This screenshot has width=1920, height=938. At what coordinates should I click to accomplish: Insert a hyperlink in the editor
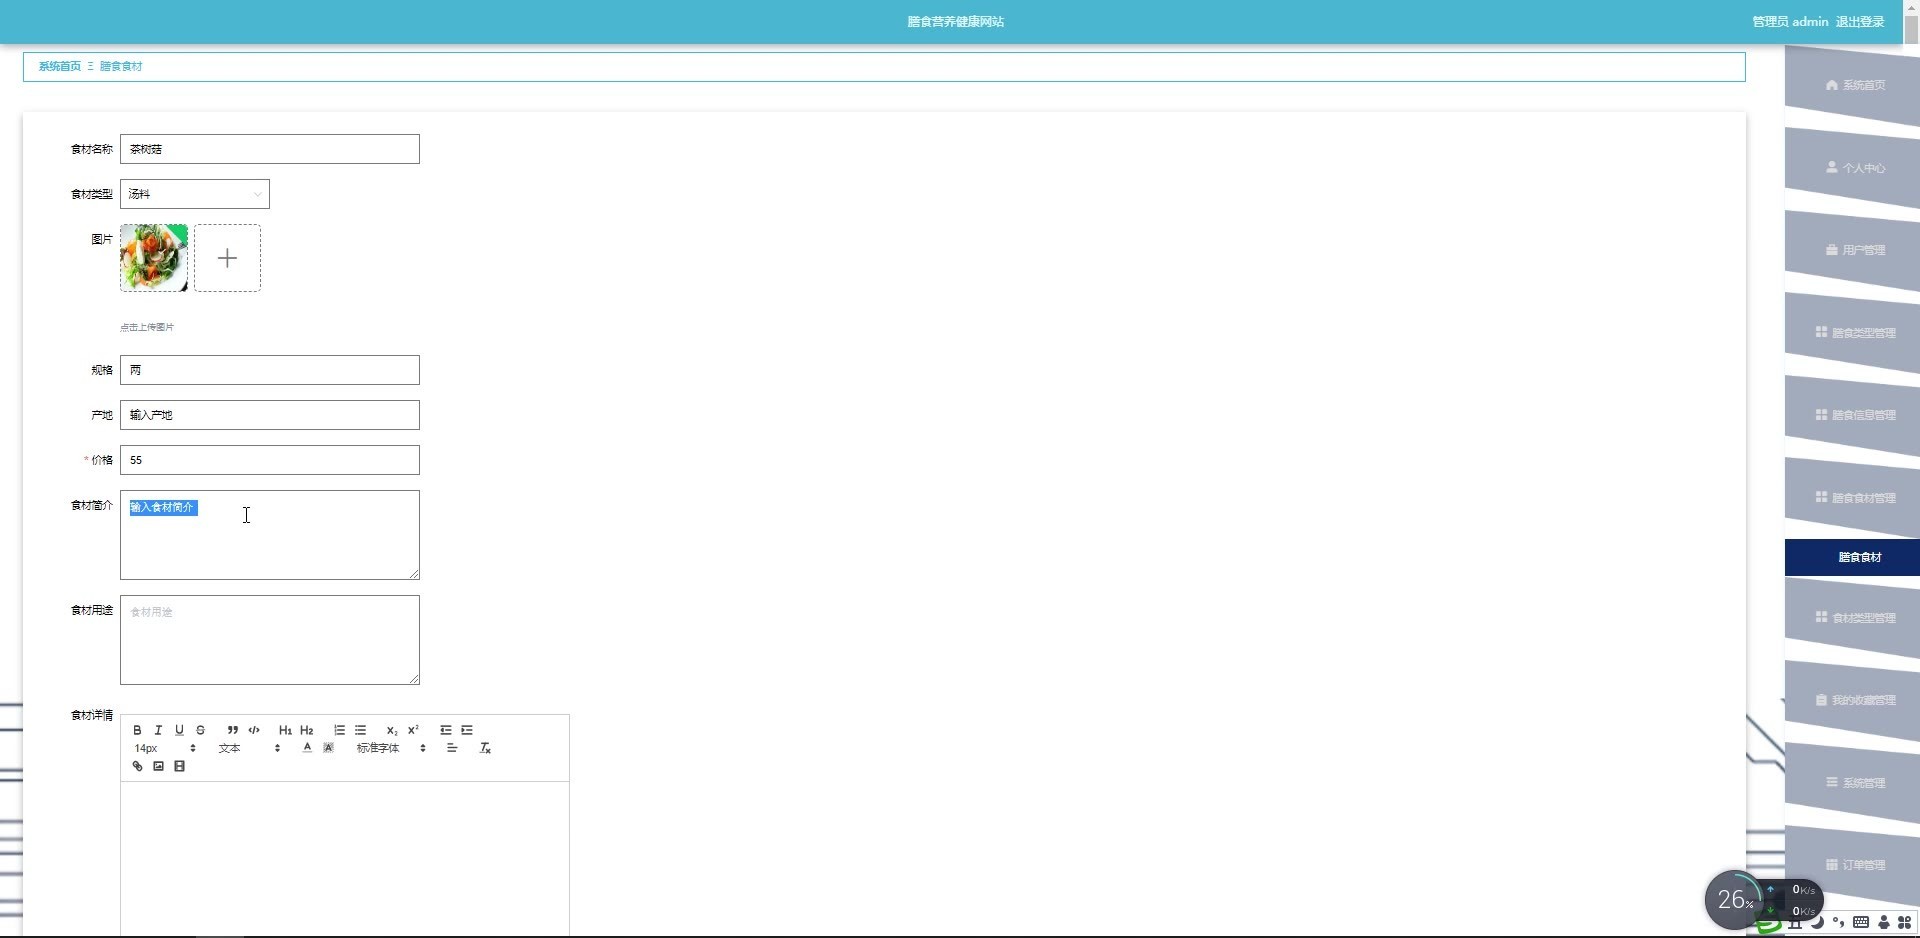tap(137, 766)
